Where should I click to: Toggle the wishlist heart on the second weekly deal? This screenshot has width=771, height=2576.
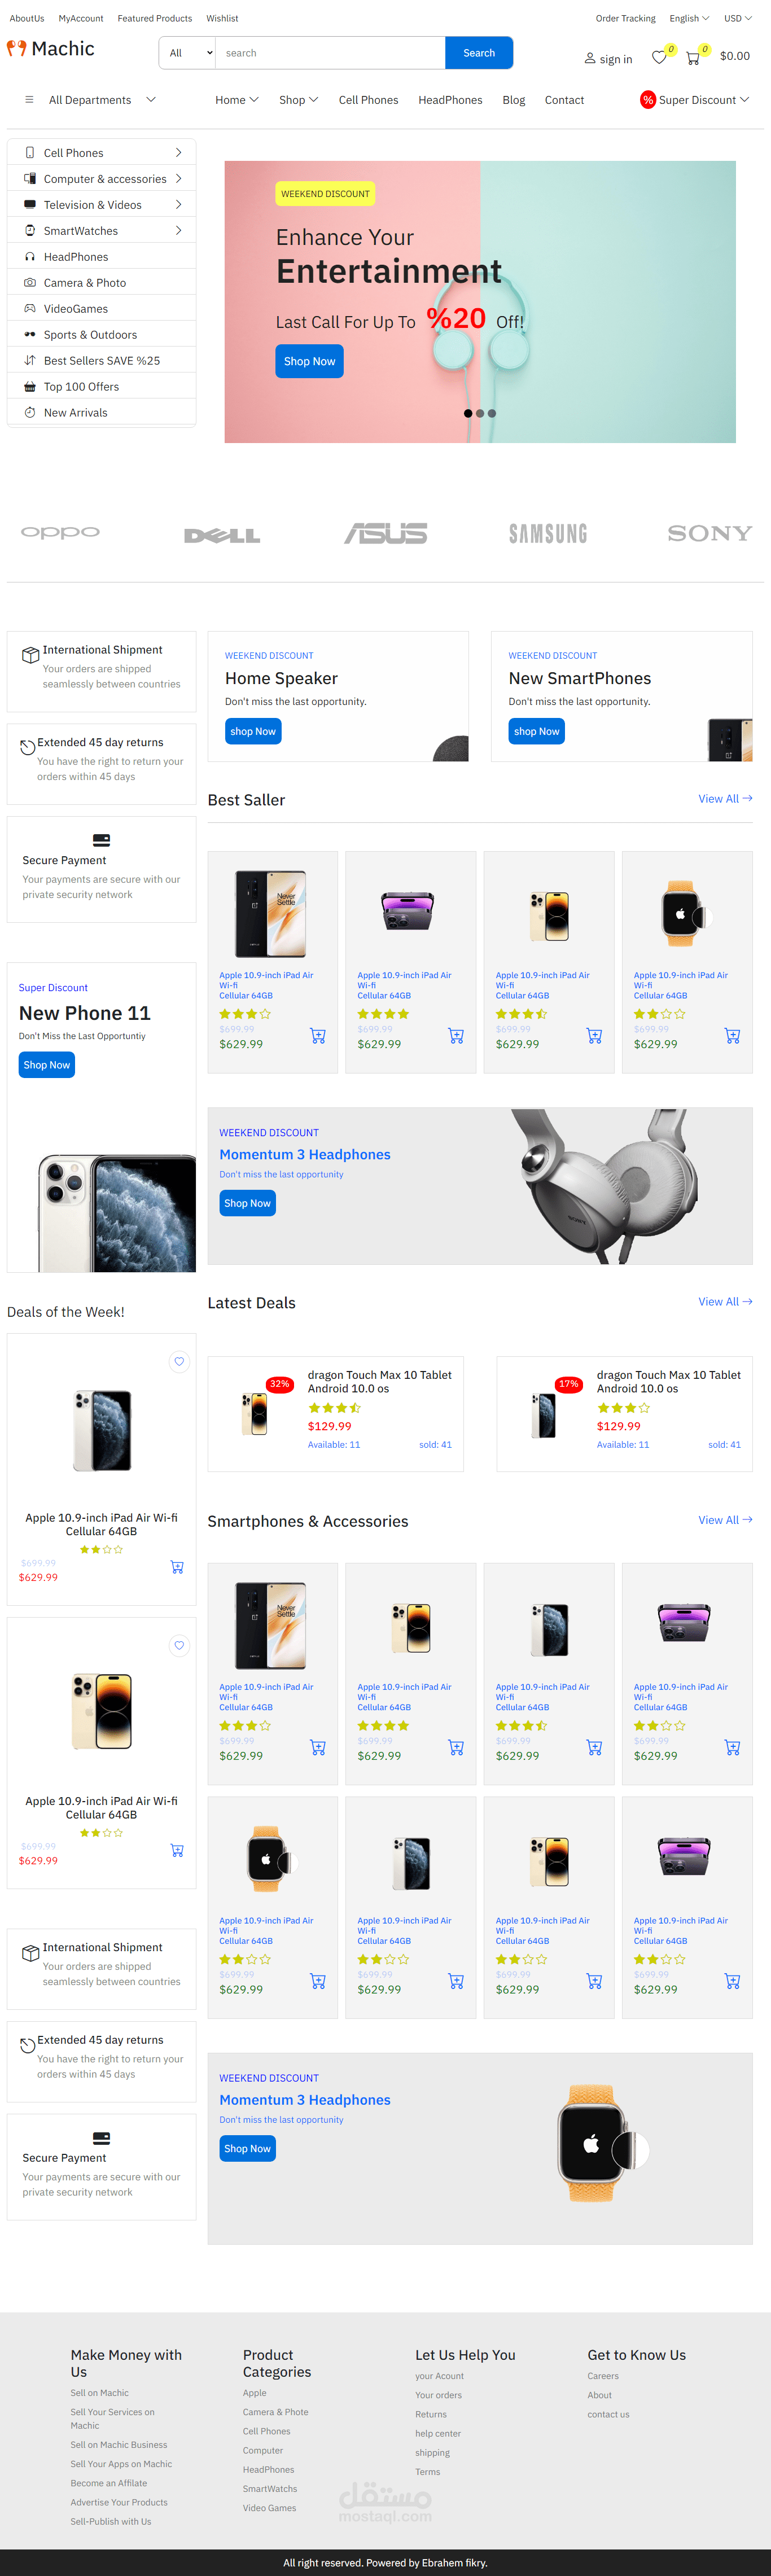coord(179,1646)
